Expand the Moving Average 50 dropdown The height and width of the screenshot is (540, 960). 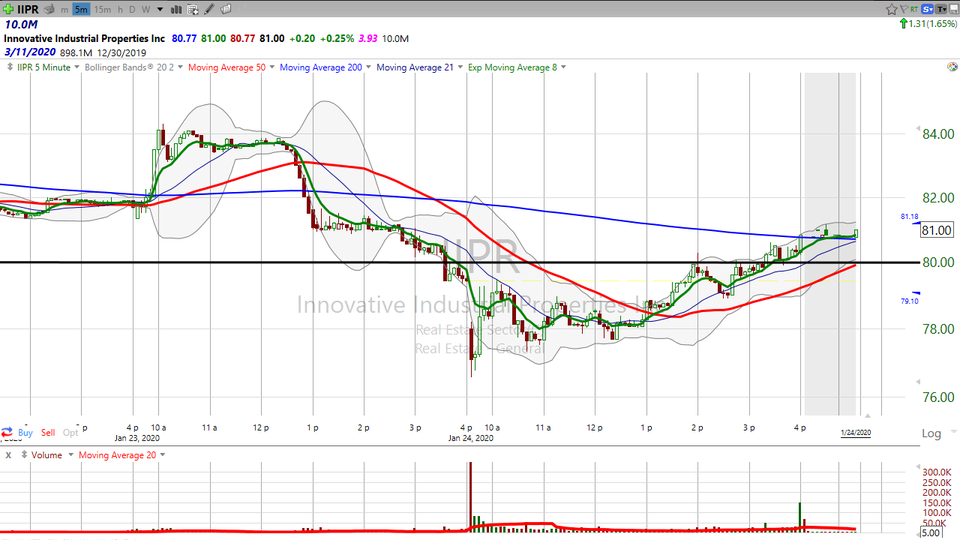pos(272,67)
